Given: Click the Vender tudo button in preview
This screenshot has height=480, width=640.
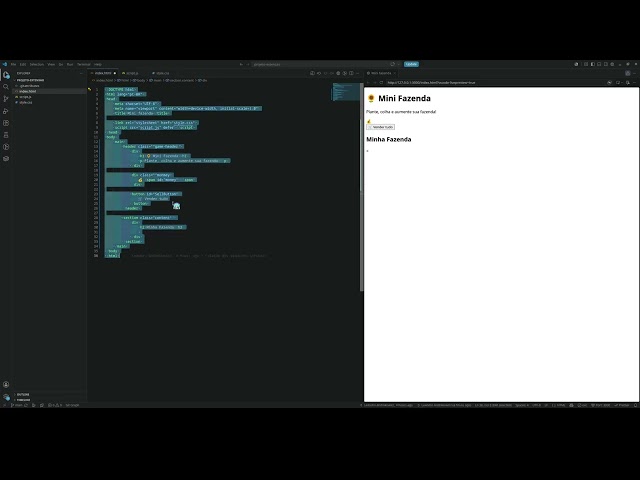Looking at the screenshot, I should coord(380,127).
